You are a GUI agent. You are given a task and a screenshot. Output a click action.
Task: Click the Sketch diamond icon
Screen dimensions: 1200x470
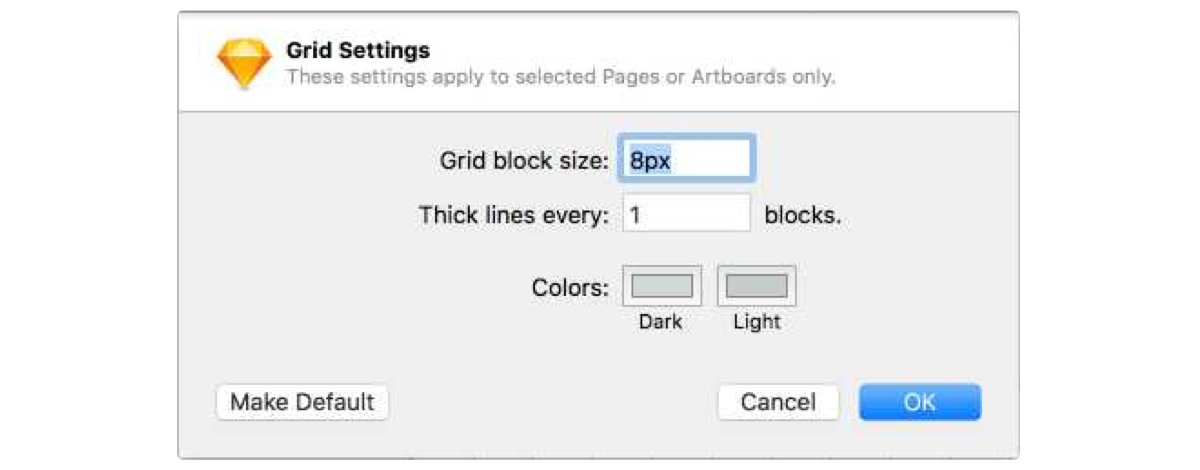[x=244, y=62]
